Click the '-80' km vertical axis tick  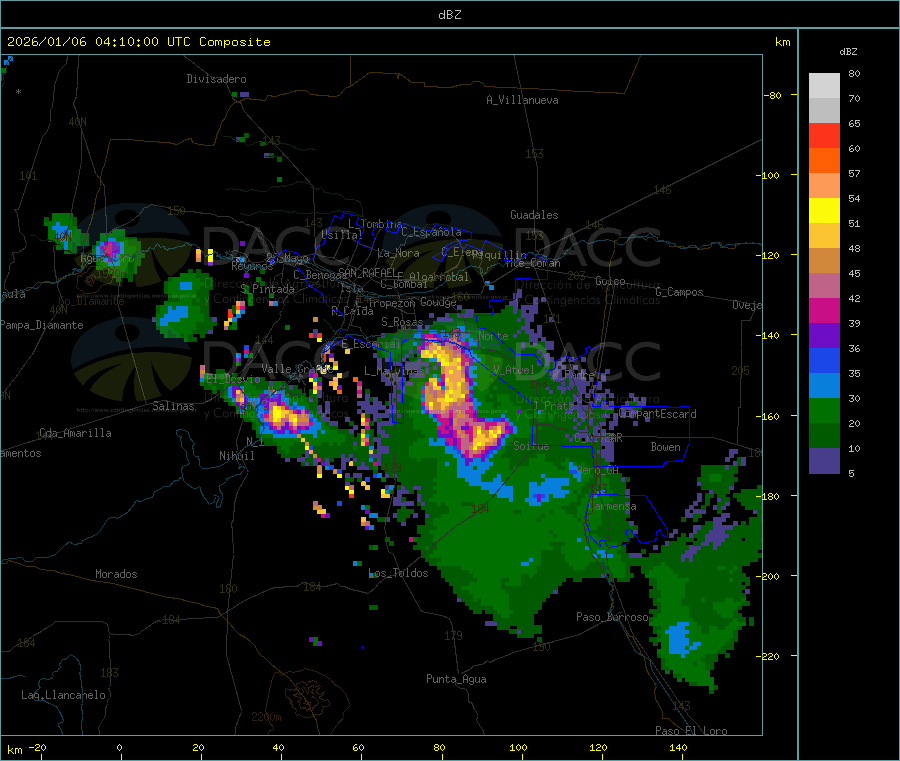pyautogui.click(x=773, y=95)
